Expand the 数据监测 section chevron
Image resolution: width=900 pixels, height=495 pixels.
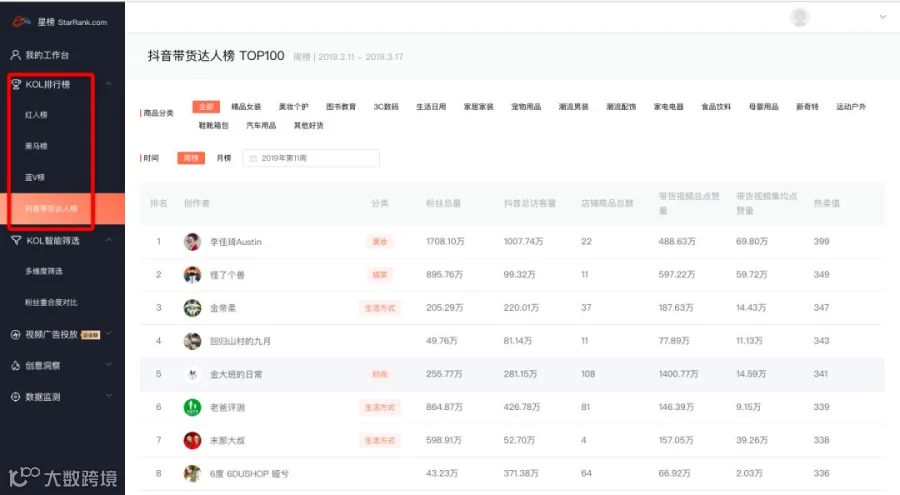click(108, 396)
